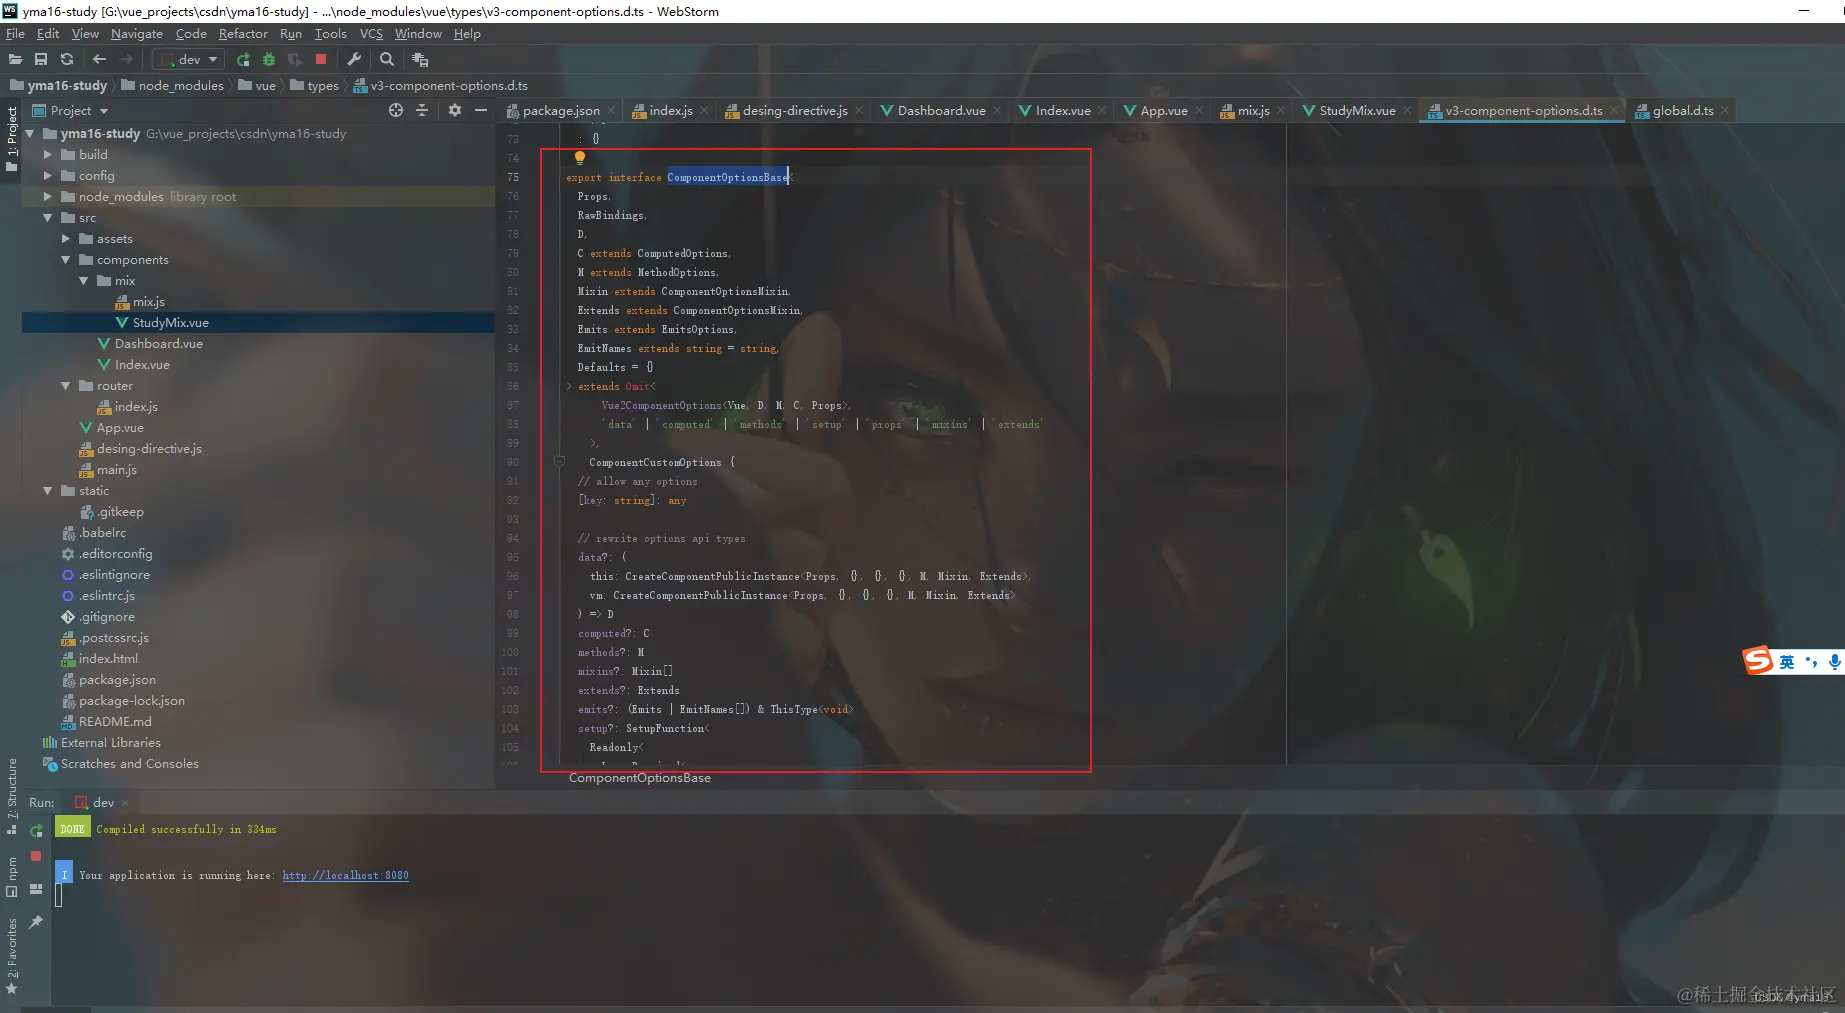The width and height of the screenshot is (1845, 1013).
Task: Click the Run with Coverage toolbar icon
Action: pos(294,59)
